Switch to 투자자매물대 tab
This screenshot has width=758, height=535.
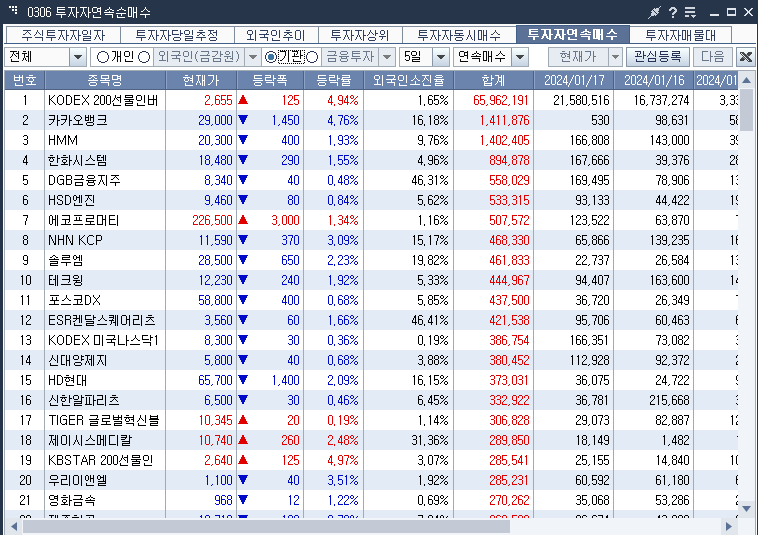click(680, 35)
